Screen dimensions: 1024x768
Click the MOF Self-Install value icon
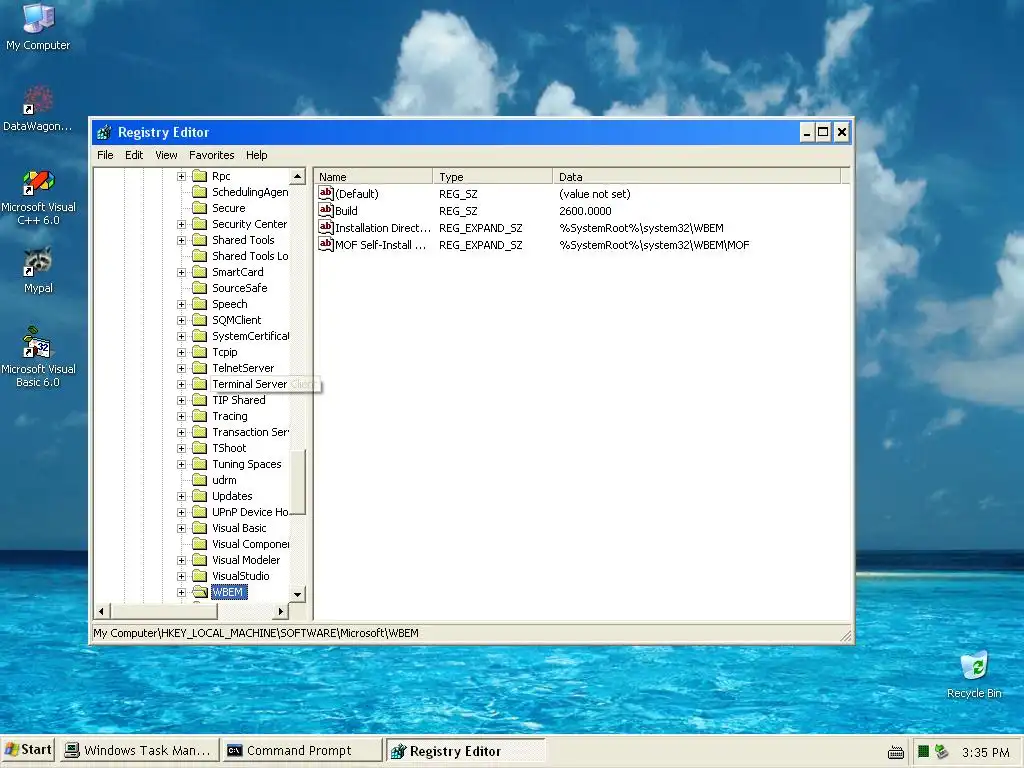pyautogui.click(x=325, y=244)
